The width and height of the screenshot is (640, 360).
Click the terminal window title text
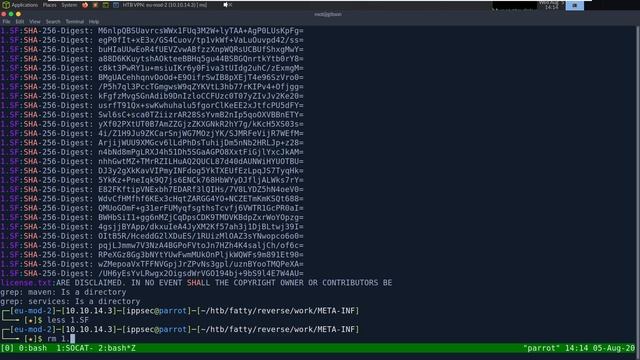328,14
